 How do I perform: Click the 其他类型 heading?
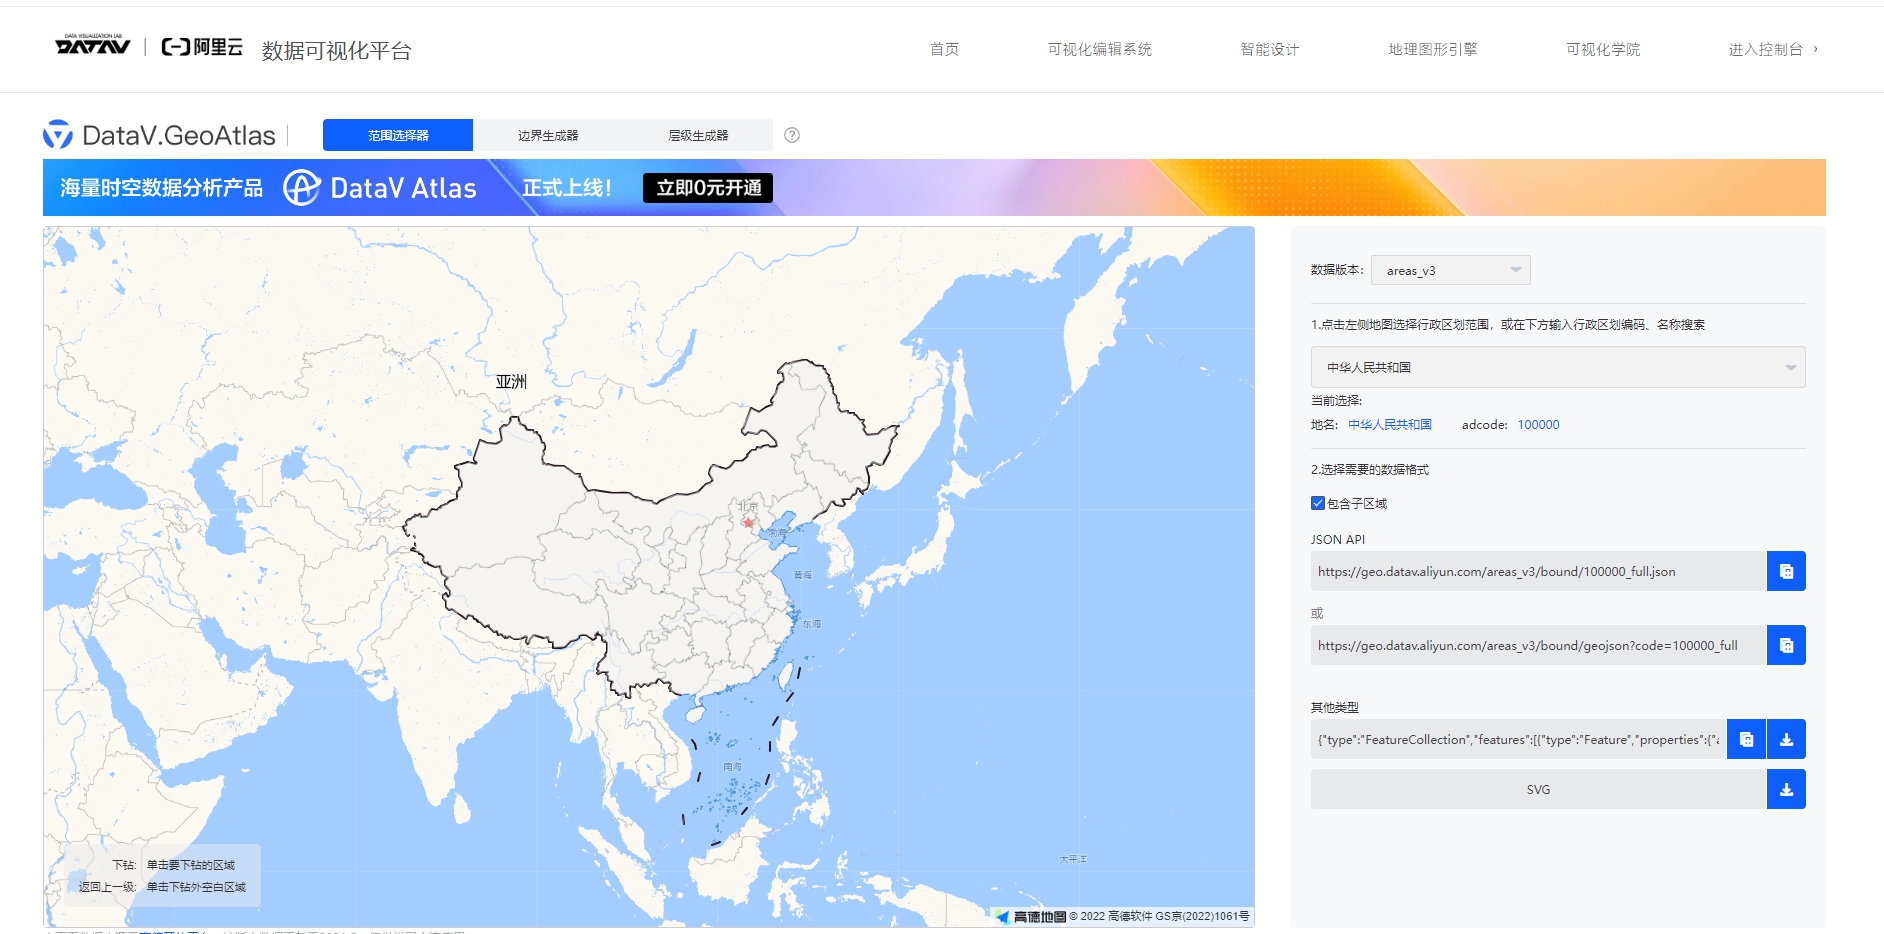click(x=1335, y=707)
